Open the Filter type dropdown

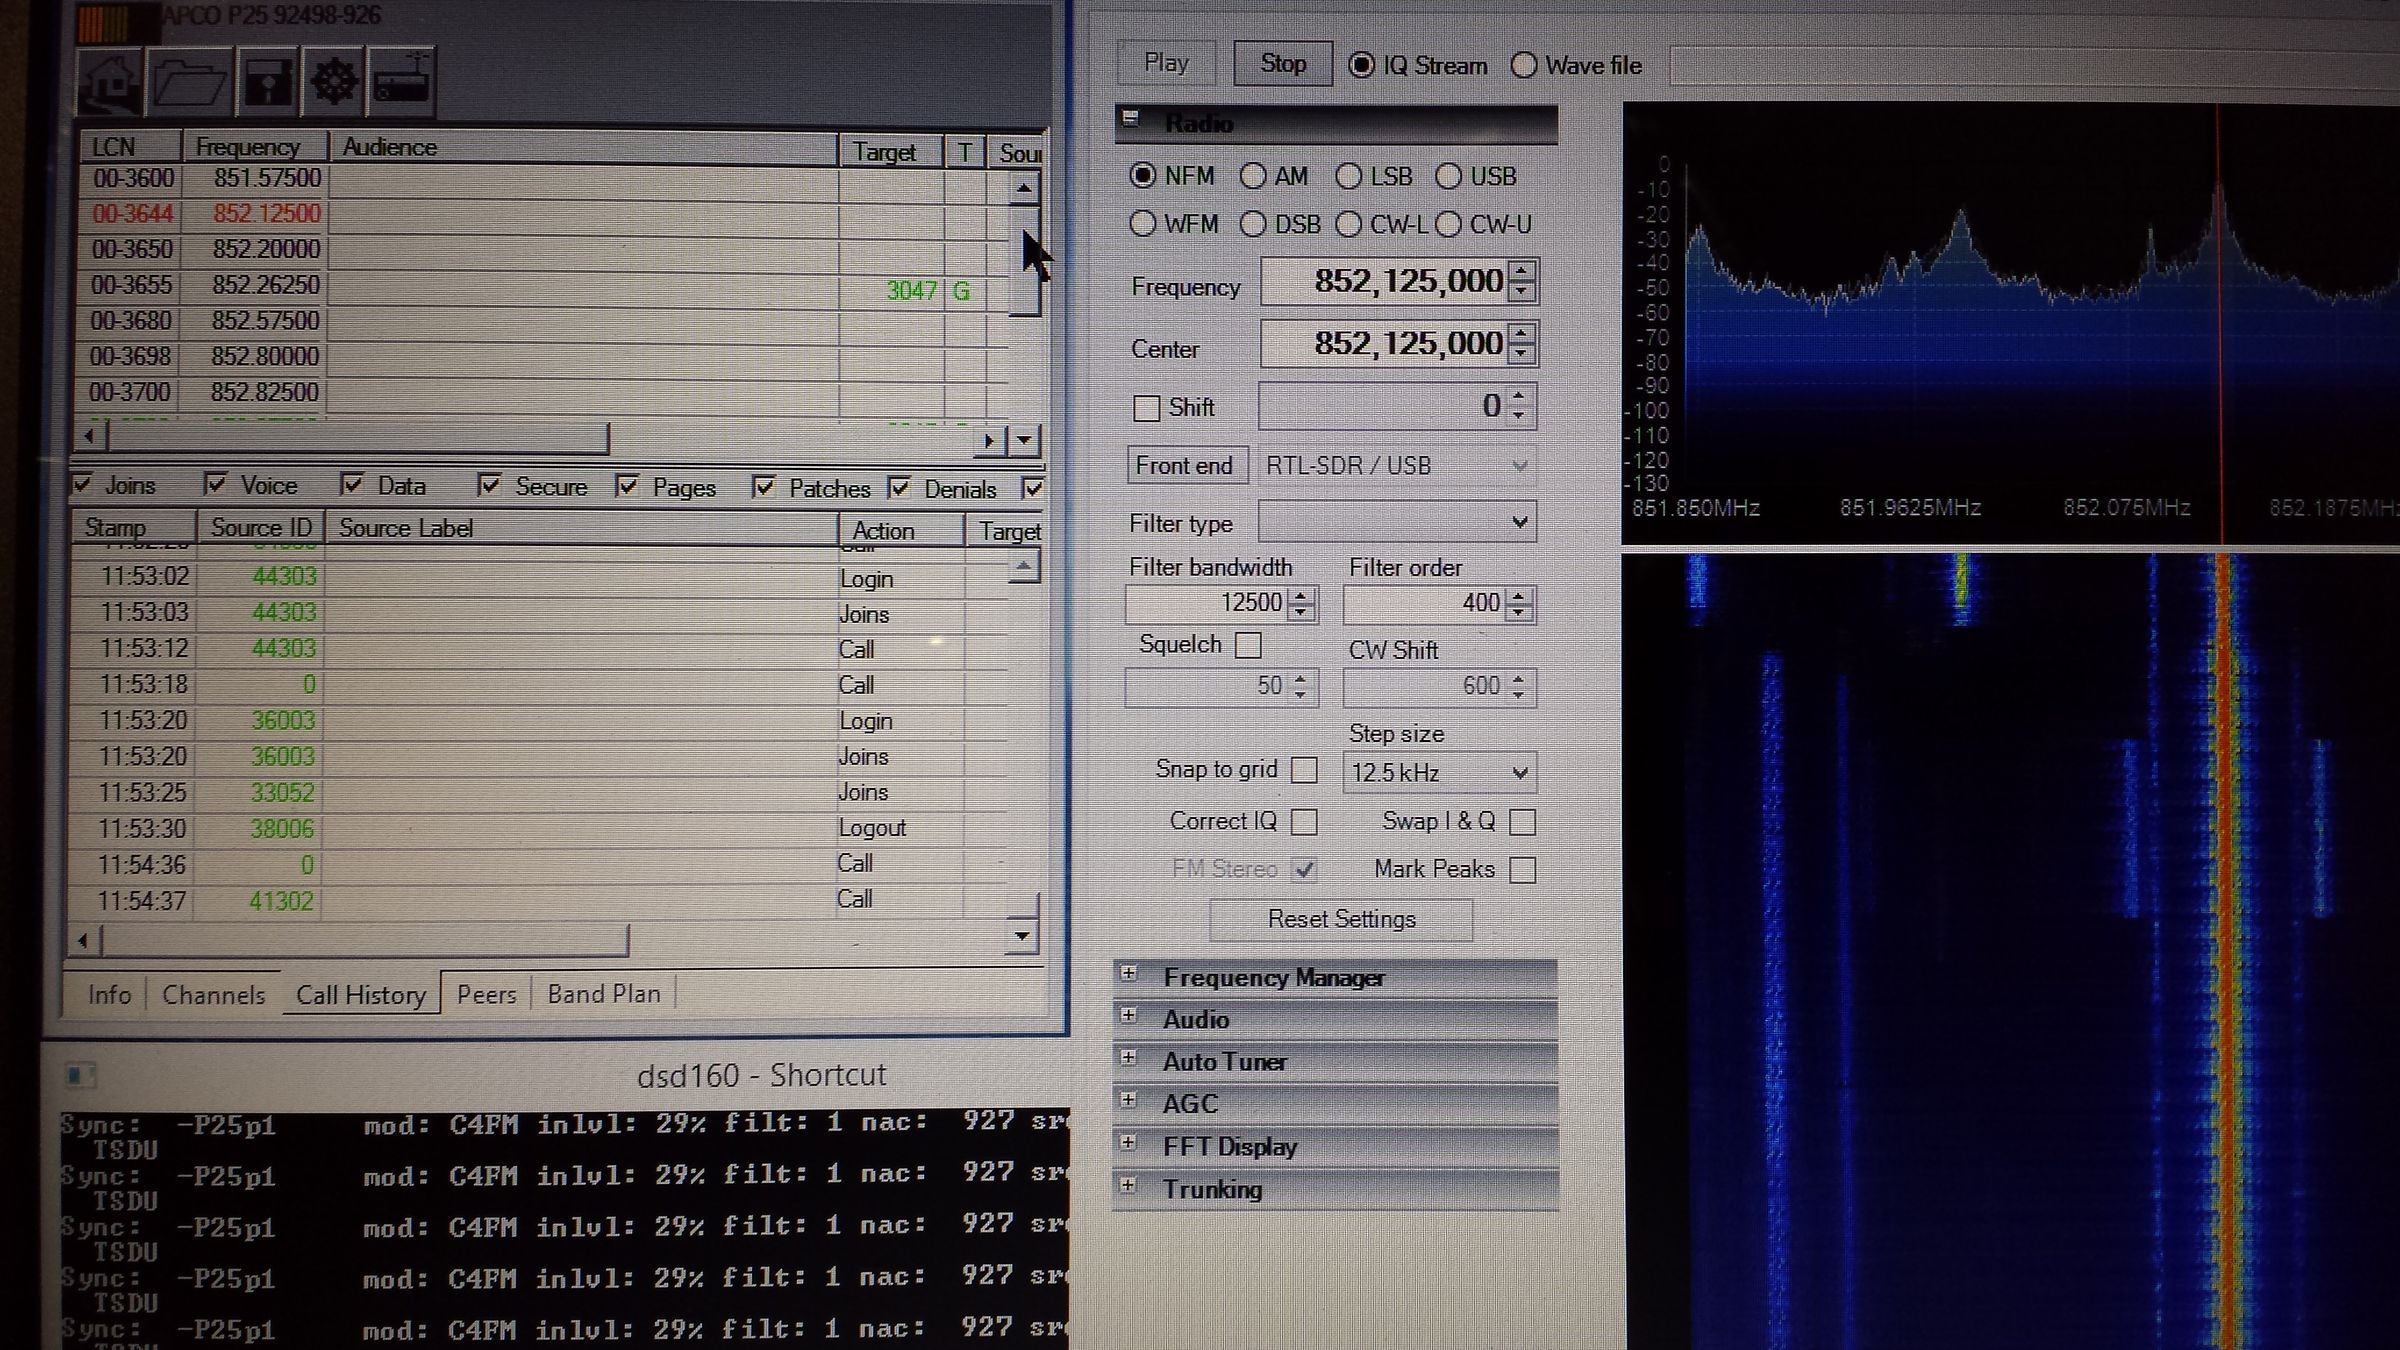[1518, 523]
